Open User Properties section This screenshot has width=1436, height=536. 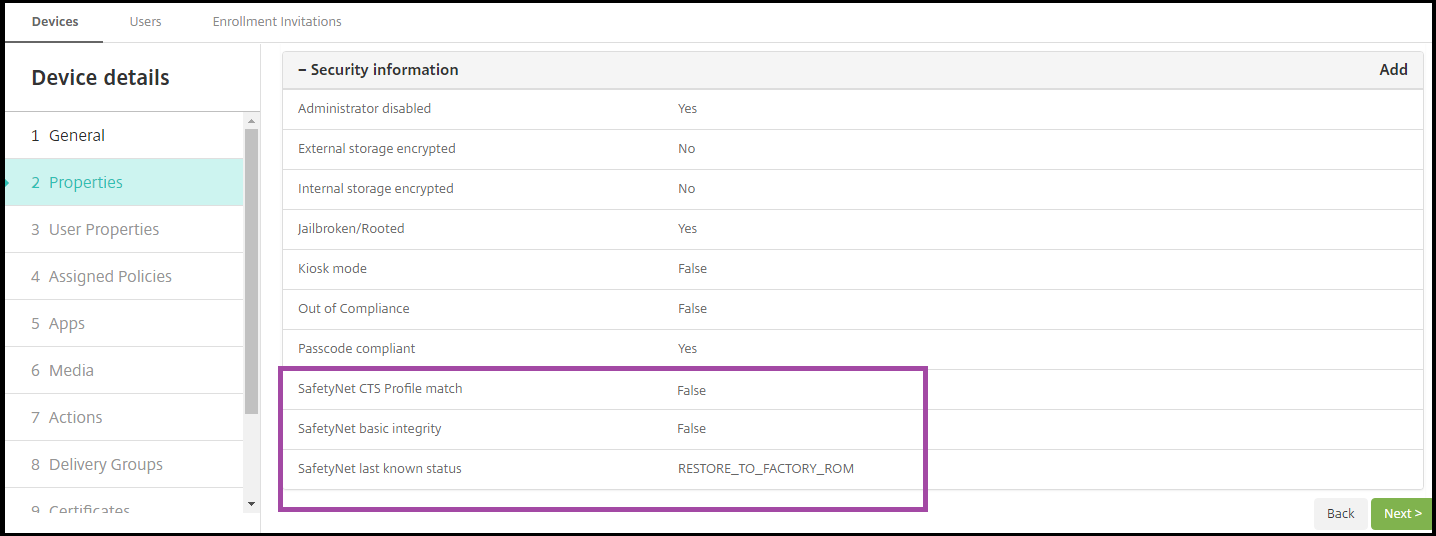(104, 230)
